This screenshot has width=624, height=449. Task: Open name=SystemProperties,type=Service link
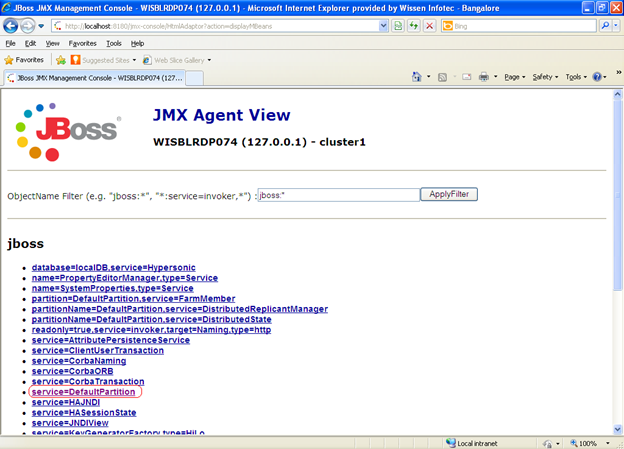tap(113, 288)
